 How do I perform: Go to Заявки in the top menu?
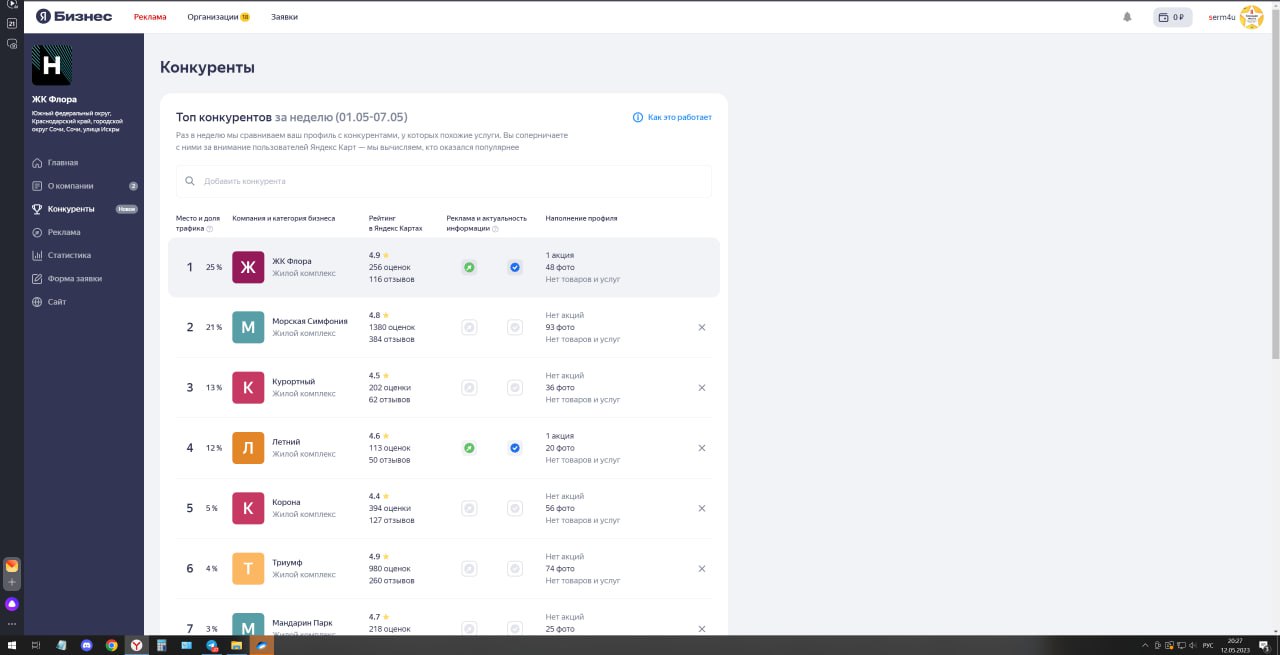point(284,17)
